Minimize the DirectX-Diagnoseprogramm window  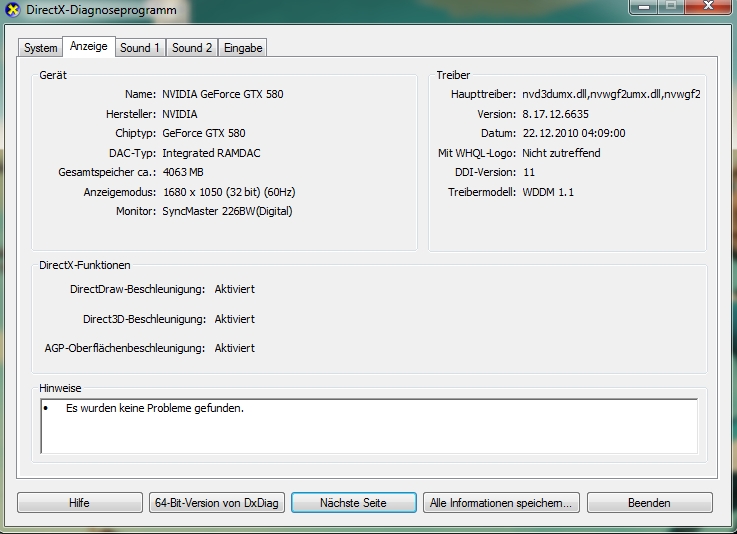tap(644, 7)
